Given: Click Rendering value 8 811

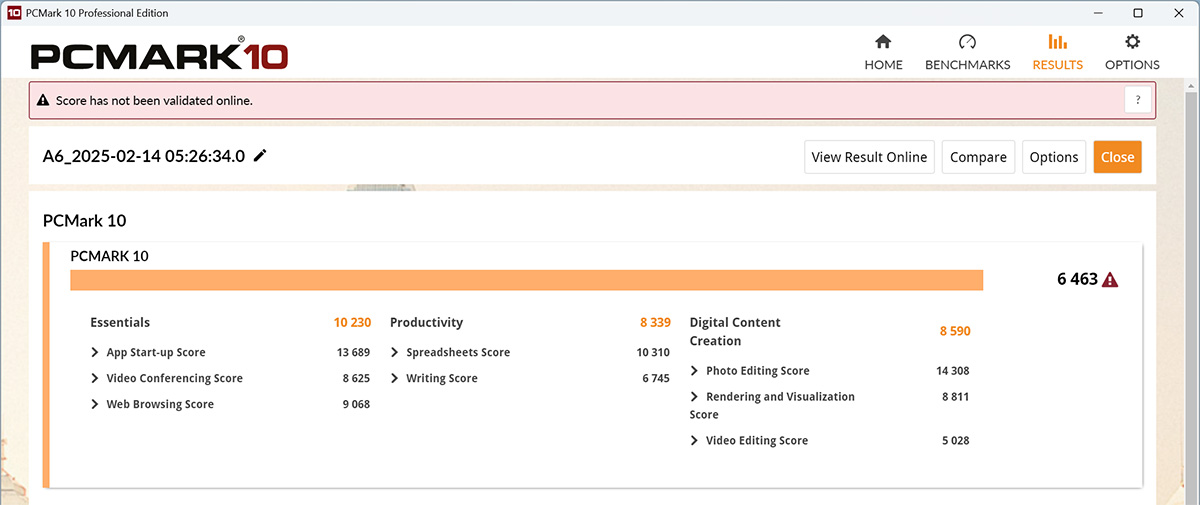Looking at the screenshot, I should (955, 397).
